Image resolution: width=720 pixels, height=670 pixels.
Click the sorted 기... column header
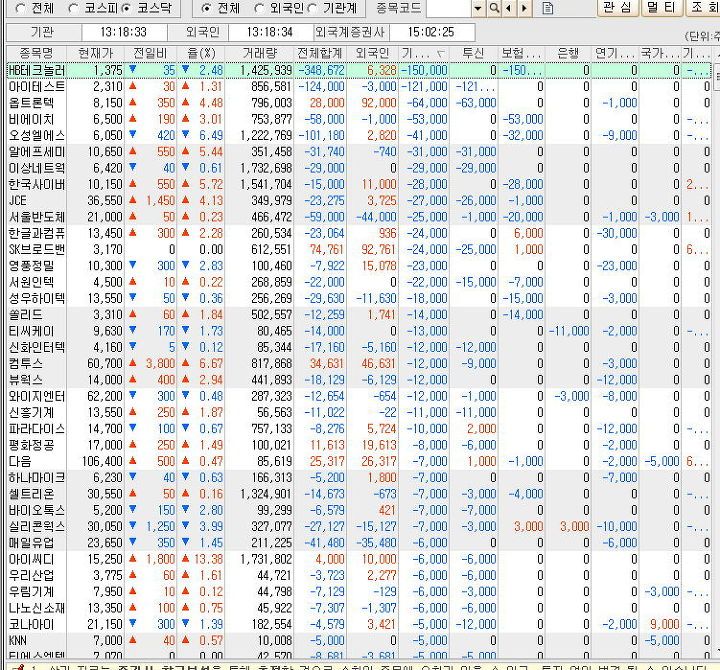(x=423, y=53)
